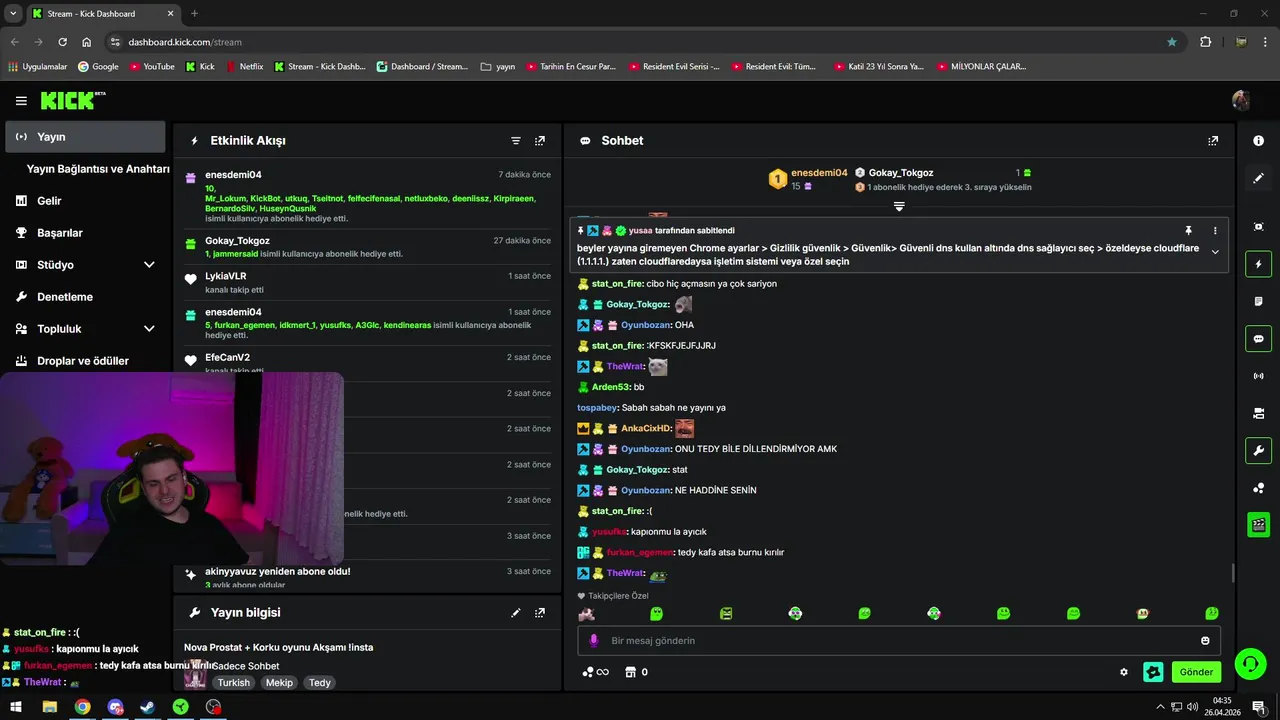
Task: Click the channel points infinity icon
Action: click(595, 672)
